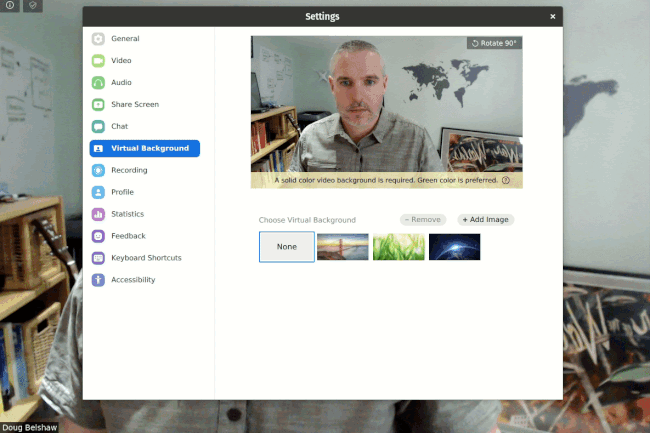650x433 pixels.
Task: Open Feedback label
Action: [x=128, y=236]
